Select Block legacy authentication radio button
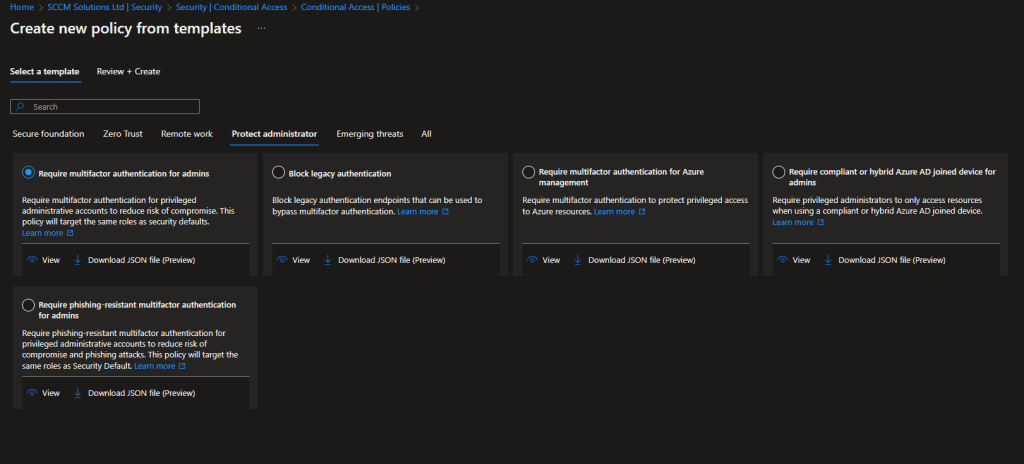Image resolution: width=1024 pixels, height=464 pixels. click(x=279, y=173)
